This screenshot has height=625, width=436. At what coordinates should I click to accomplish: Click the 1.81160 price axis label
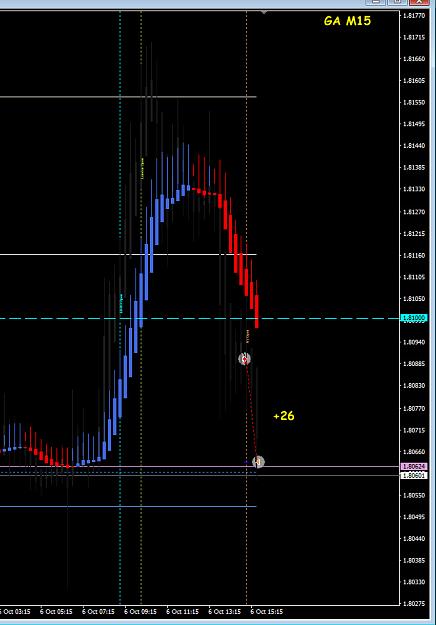414,255
